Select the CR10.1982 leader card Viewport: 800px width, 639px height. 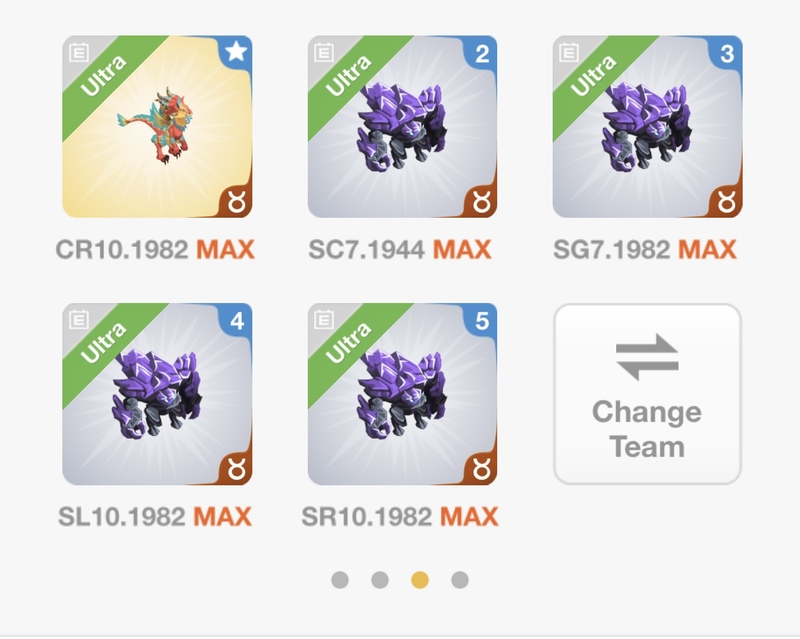tap(157, 127)
